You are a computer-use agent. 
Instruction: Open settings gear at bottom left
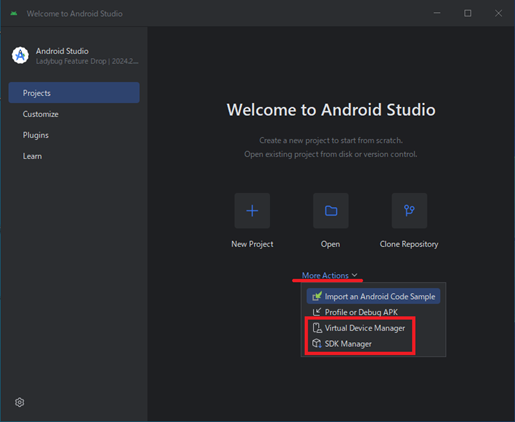point(20,402)
